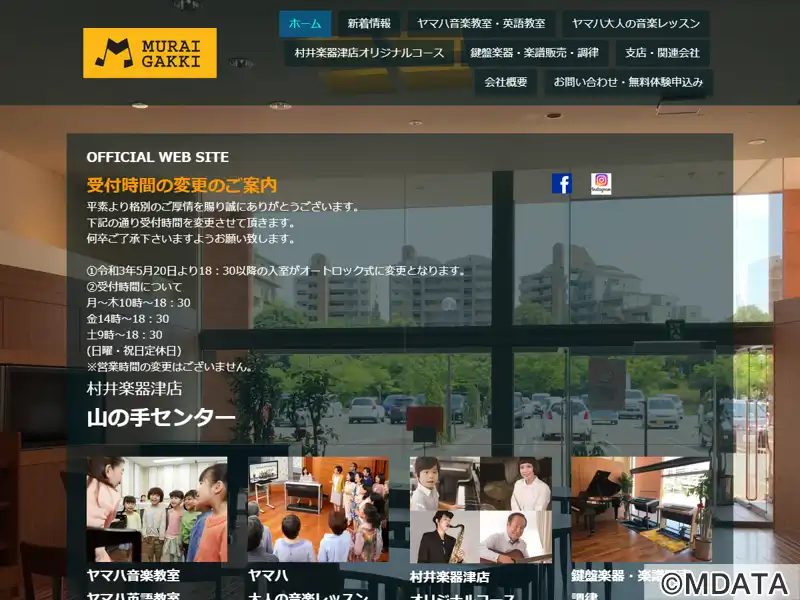The width and height of the screenshot is (800, 600).
Task: Click the Murai Gakki logo
Action: [x=150, y=53]
